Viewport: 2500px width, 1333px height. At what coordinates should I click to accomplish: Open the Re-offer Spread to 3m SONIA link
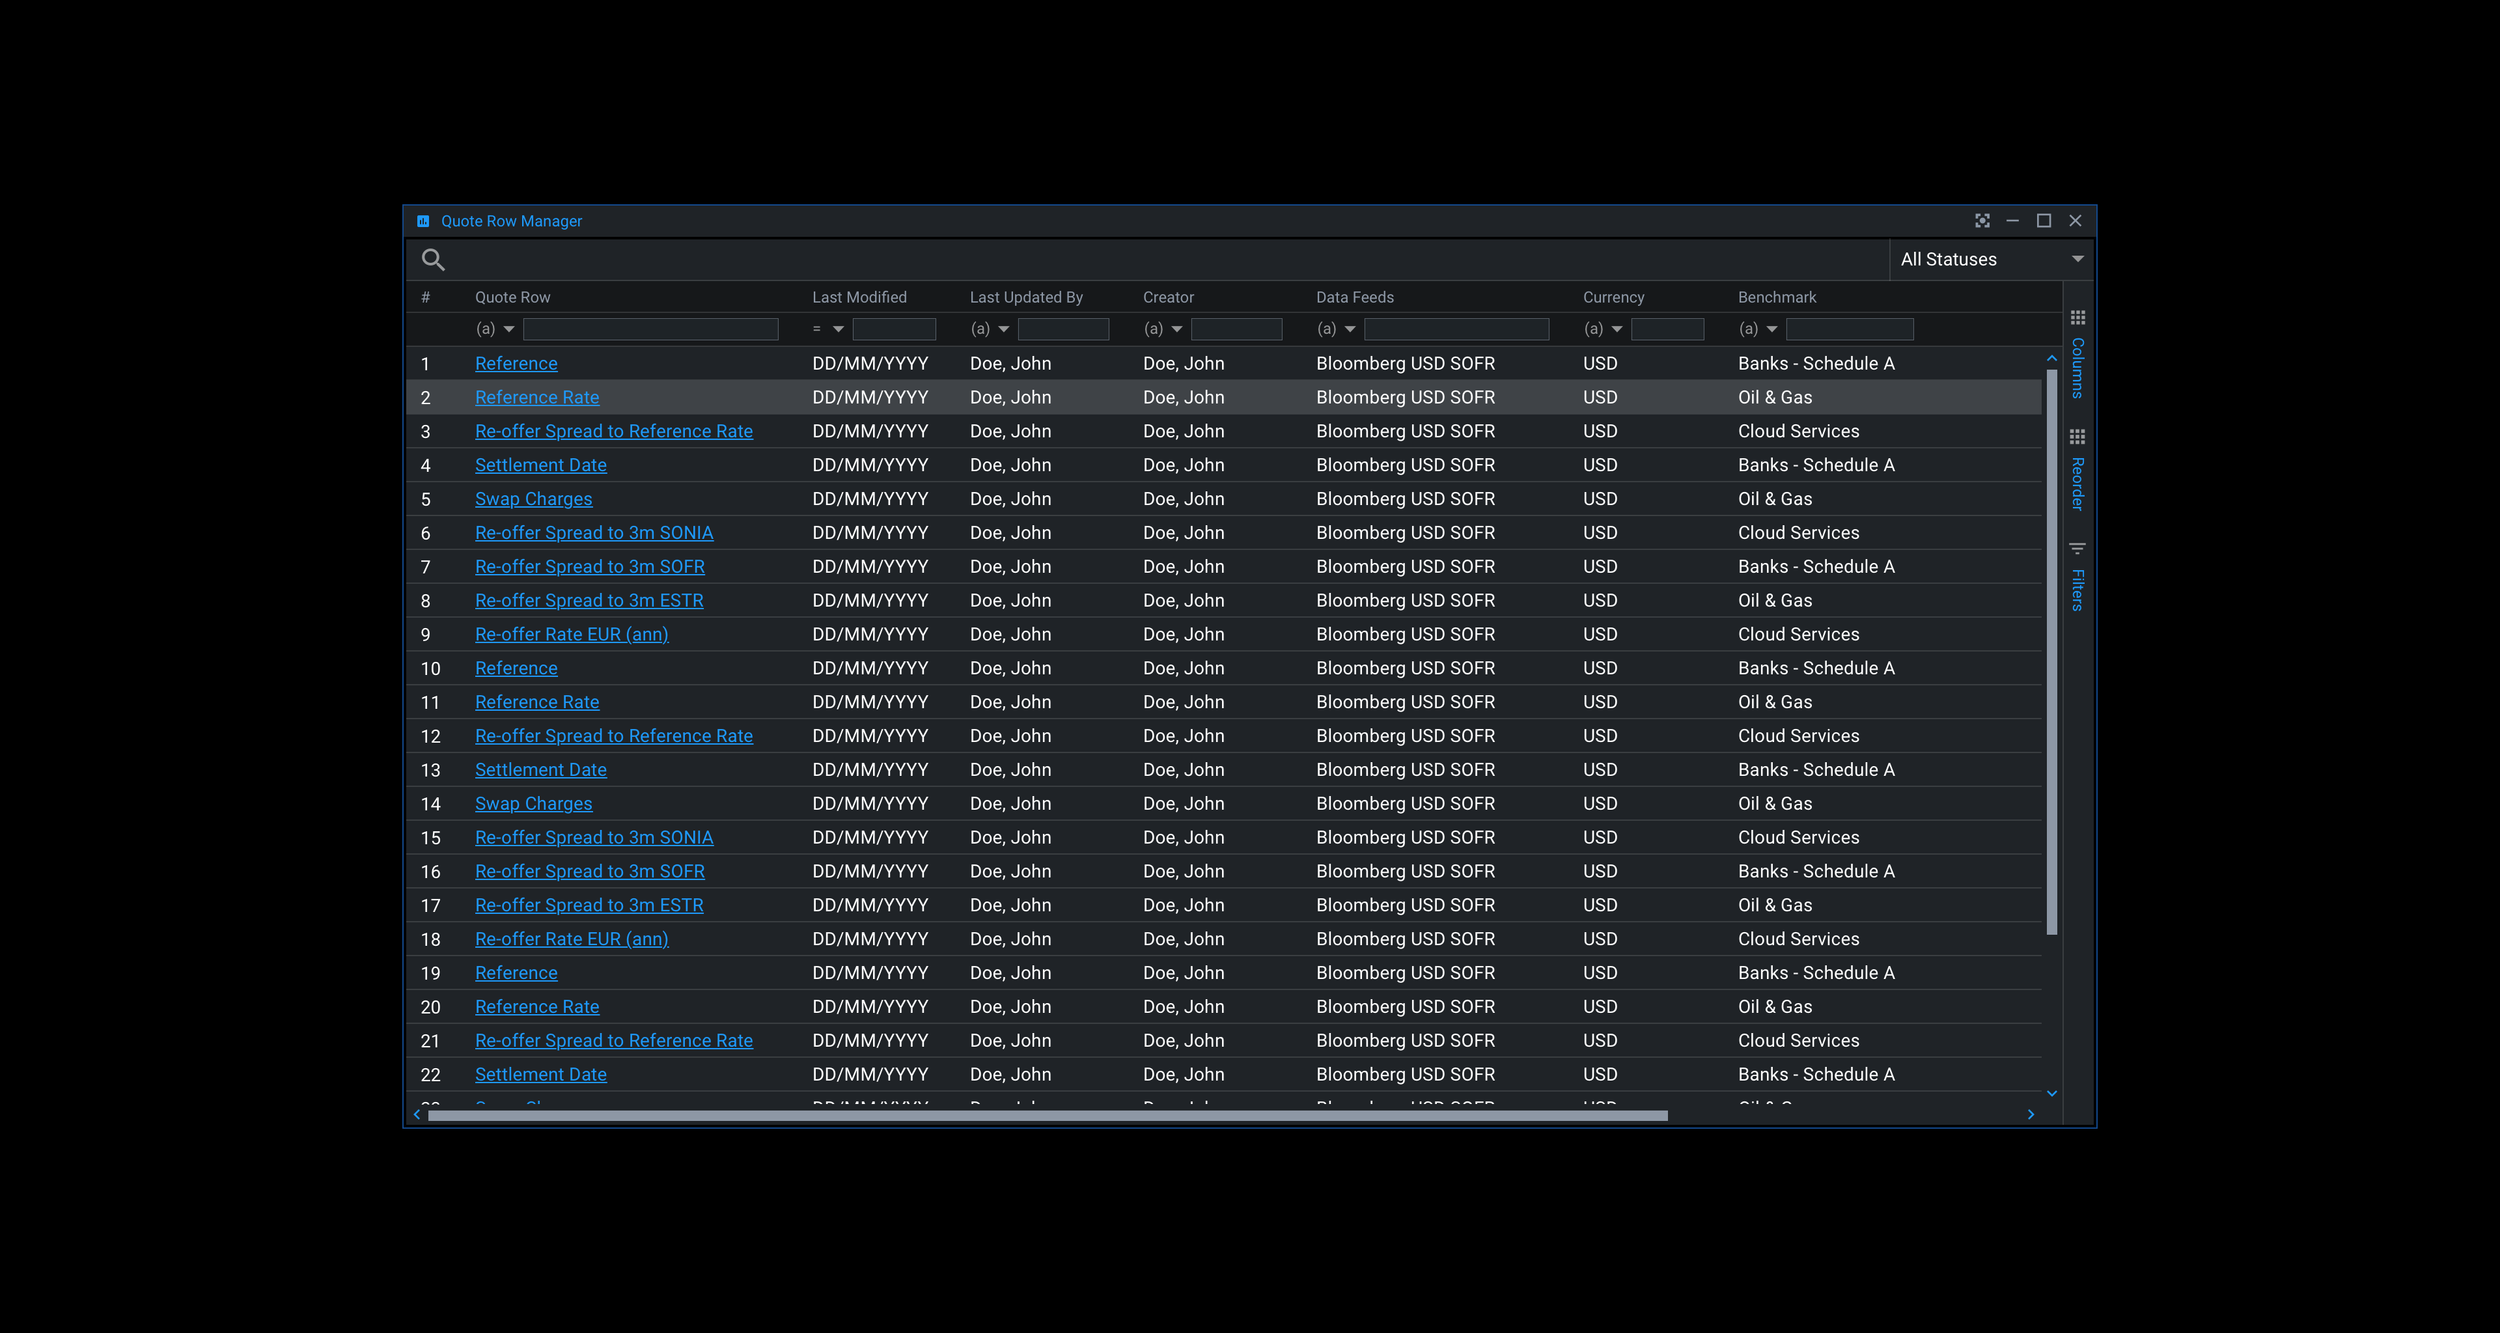pos(595,532)
